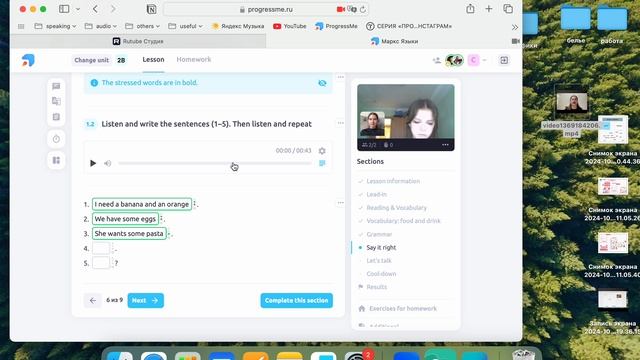Open the translator icon in left sidebar
Image resolution: width=640 pixels, height=360 pixels.
(56, 101)
